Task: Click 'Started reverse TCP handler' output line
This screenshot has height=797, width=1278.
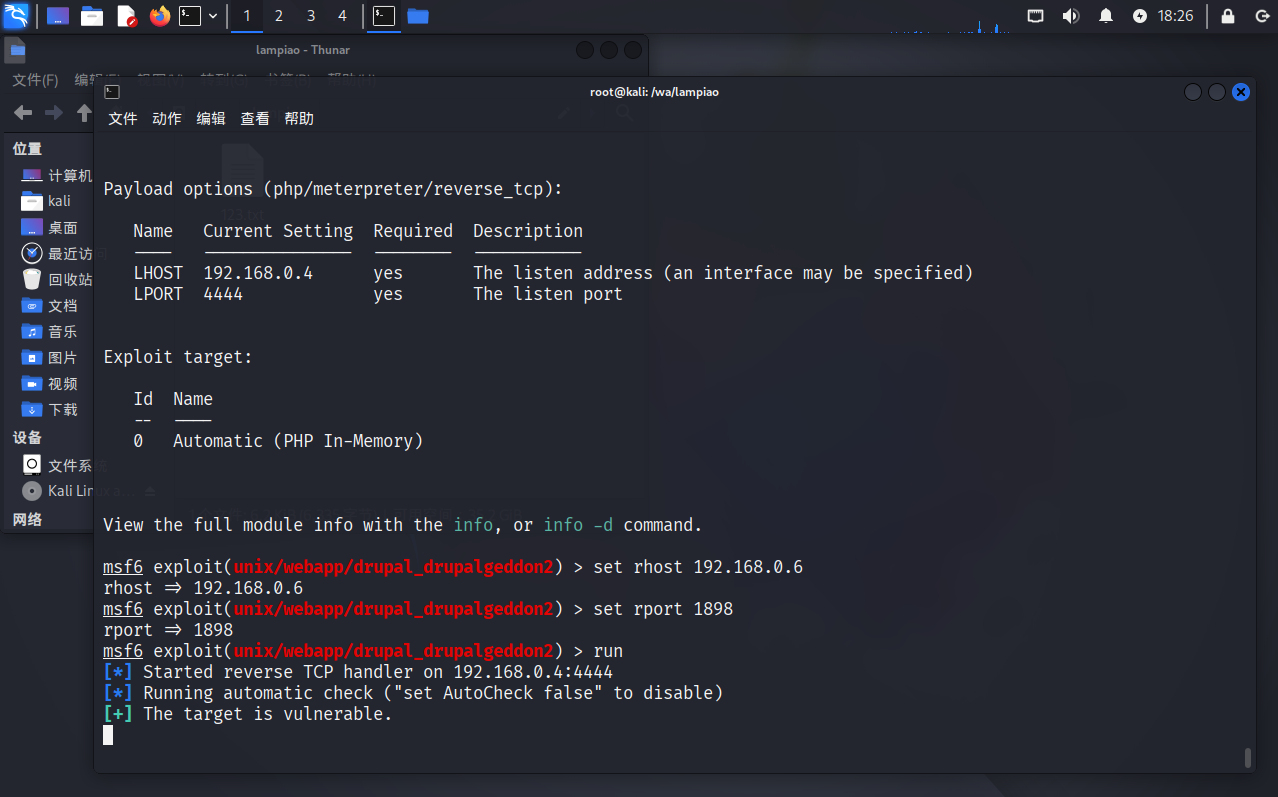Action: click(x=358, y=672)
